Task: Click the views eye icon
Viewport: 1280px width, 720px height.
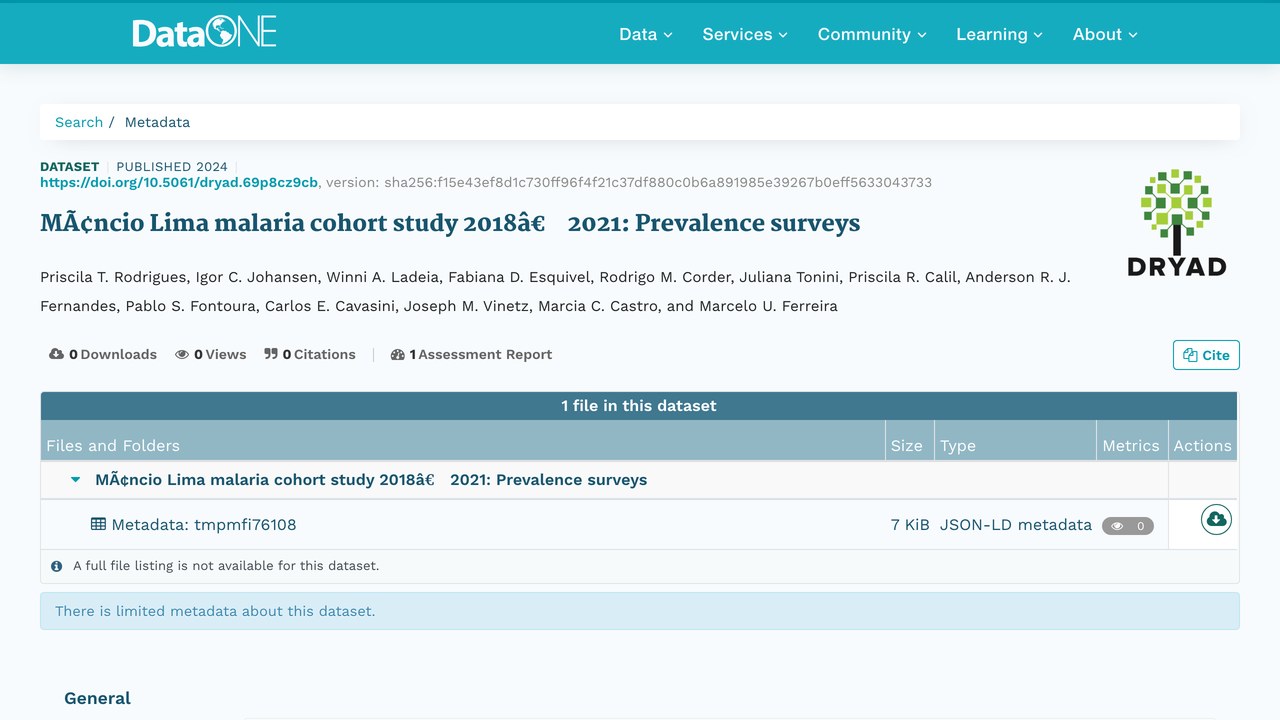Action: point(182,354)
